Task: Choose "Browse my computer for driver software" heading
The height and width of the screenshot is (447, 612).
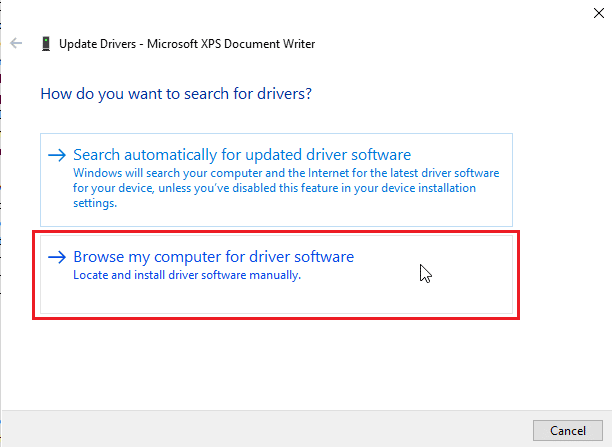Action: click(x=213, y=257)
